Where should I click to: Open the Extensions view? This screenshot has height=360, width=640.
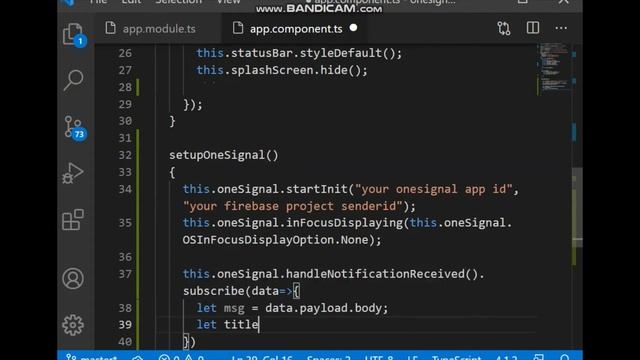point(73,220)
